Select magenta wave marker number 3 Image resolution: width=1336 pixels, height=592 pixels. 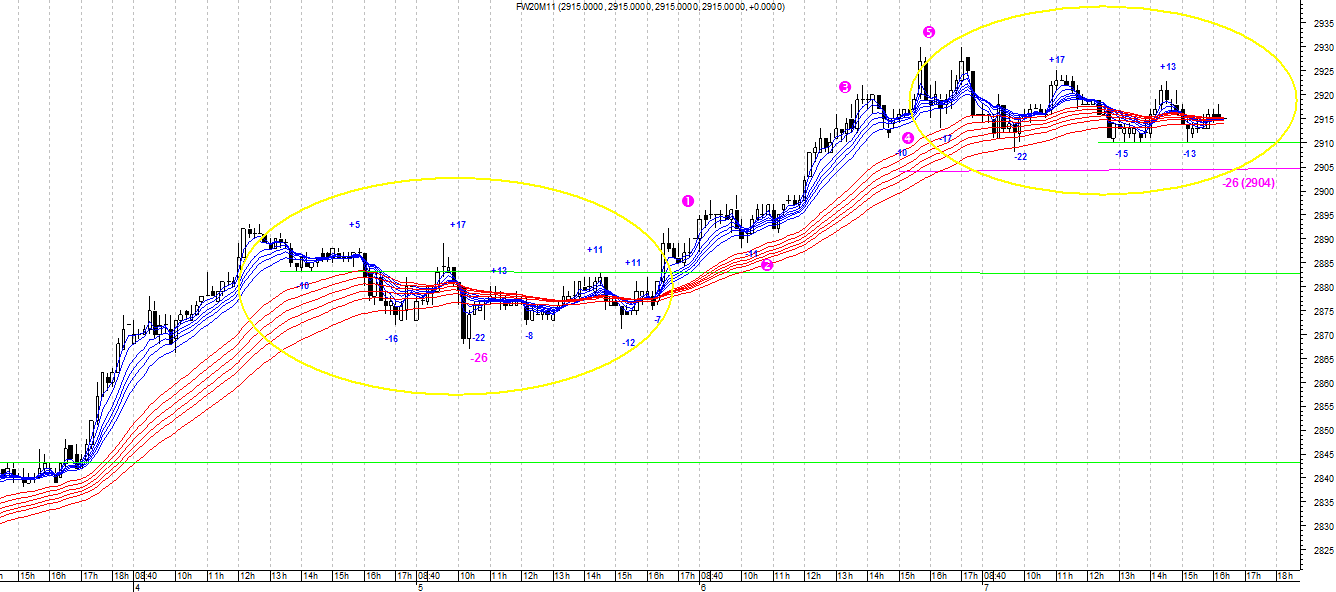pos(845,87)
